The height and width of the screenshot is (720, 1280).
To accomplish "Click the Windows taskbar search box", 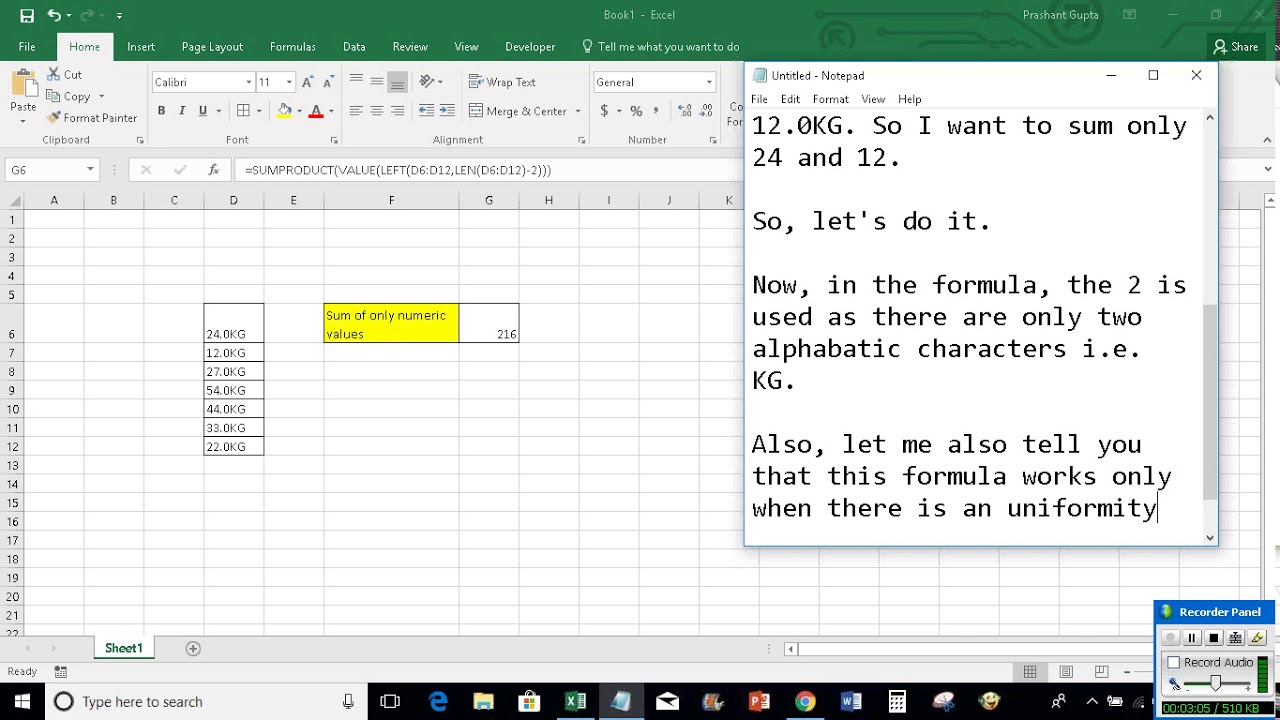I will (x=205, y=701).
